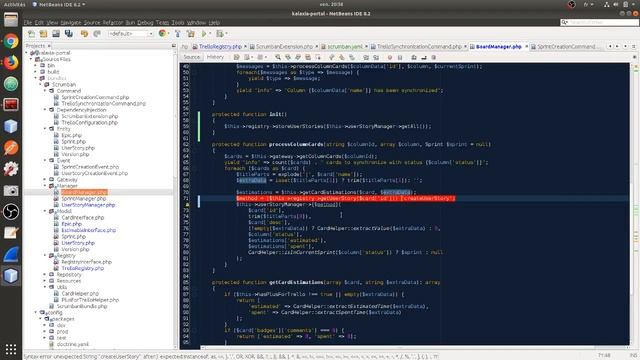Click the Build Project hammer icon

[178, 34]
